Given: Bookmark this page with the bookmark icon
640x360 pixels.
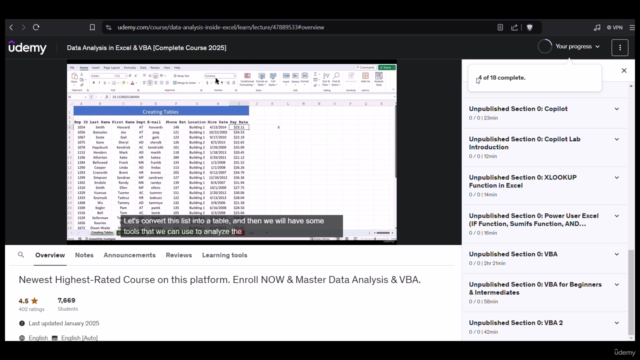Looking at the screenshot, I should tap(92, 27).
